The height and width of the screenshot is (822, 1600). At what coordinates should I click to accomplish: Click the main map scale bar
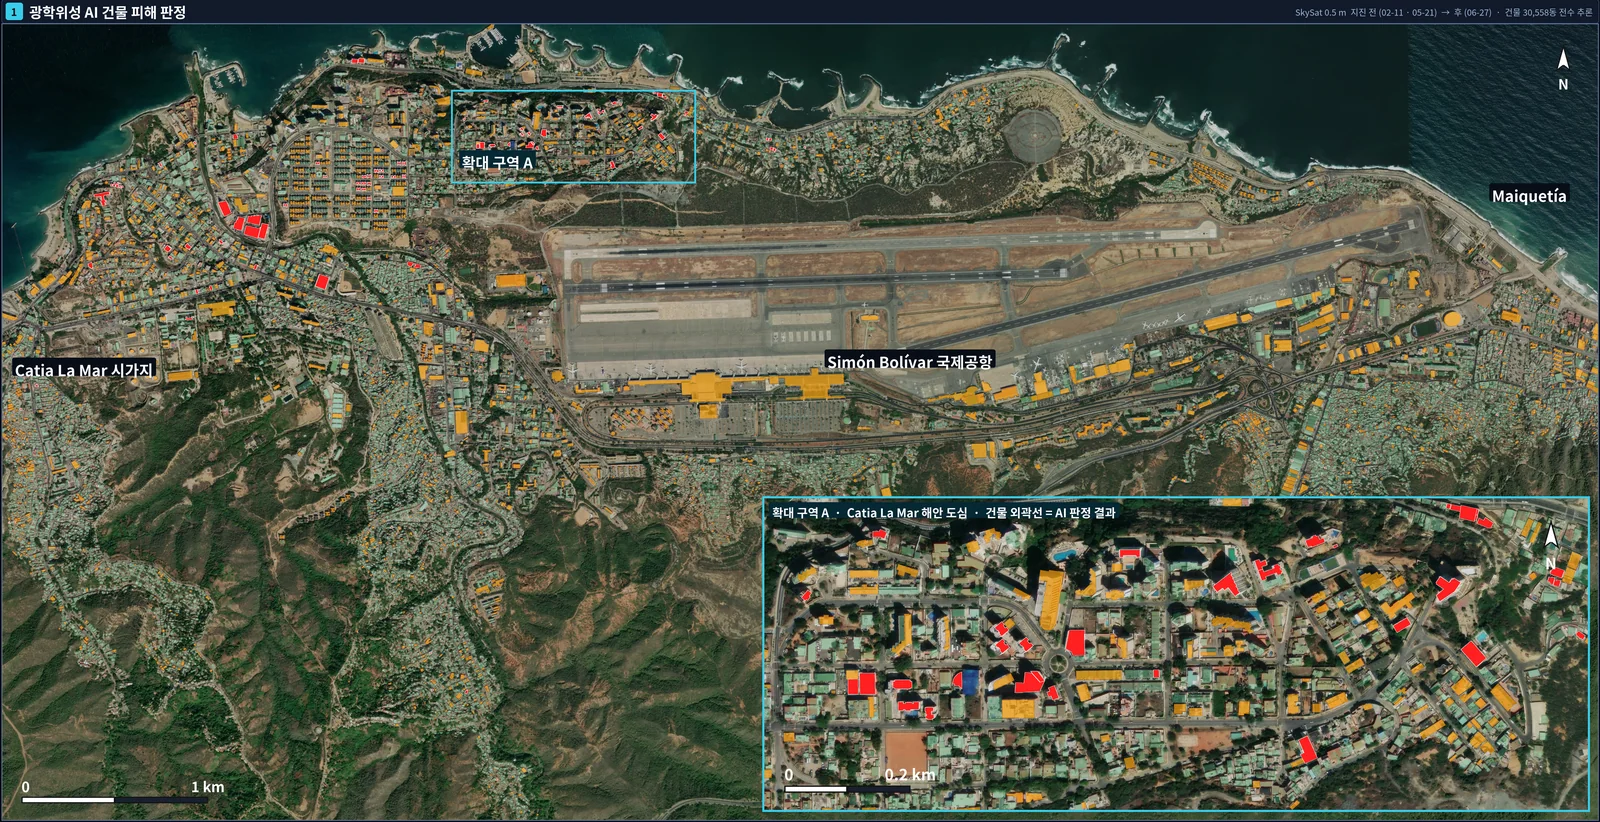click(115, 800)
